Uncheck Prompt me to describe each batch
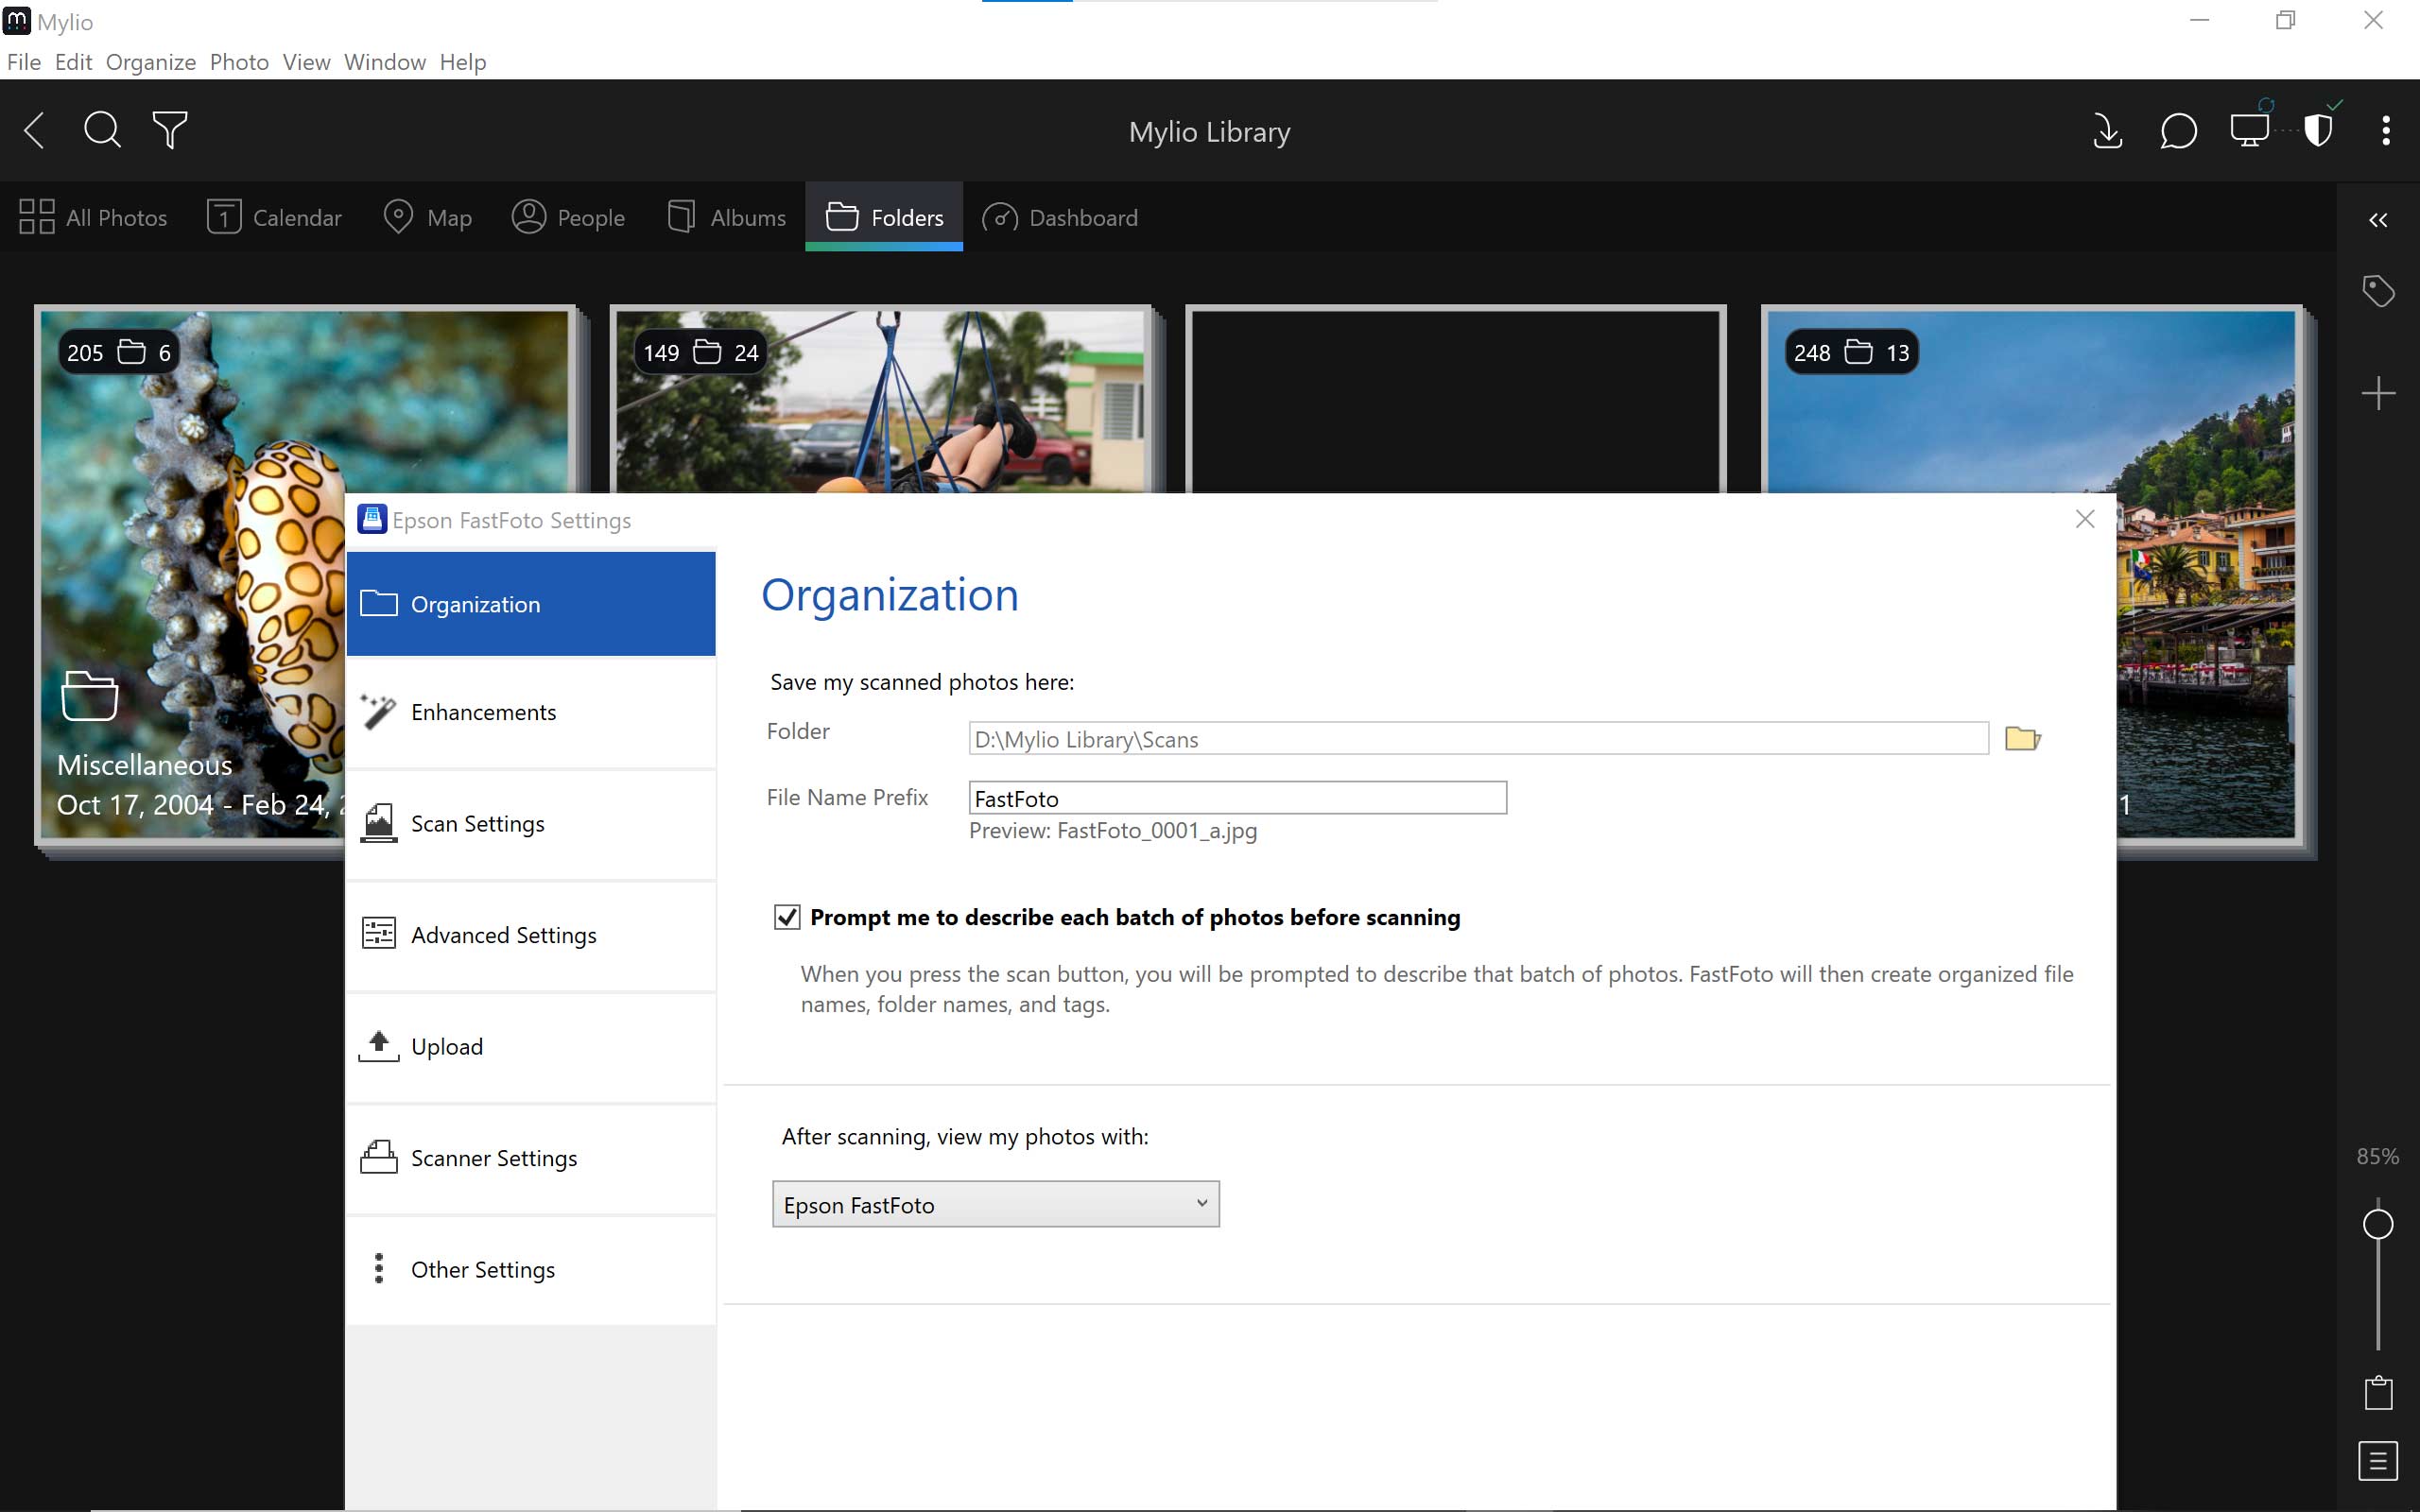This screenshot has height=1512, width=2420. (787, 917)
